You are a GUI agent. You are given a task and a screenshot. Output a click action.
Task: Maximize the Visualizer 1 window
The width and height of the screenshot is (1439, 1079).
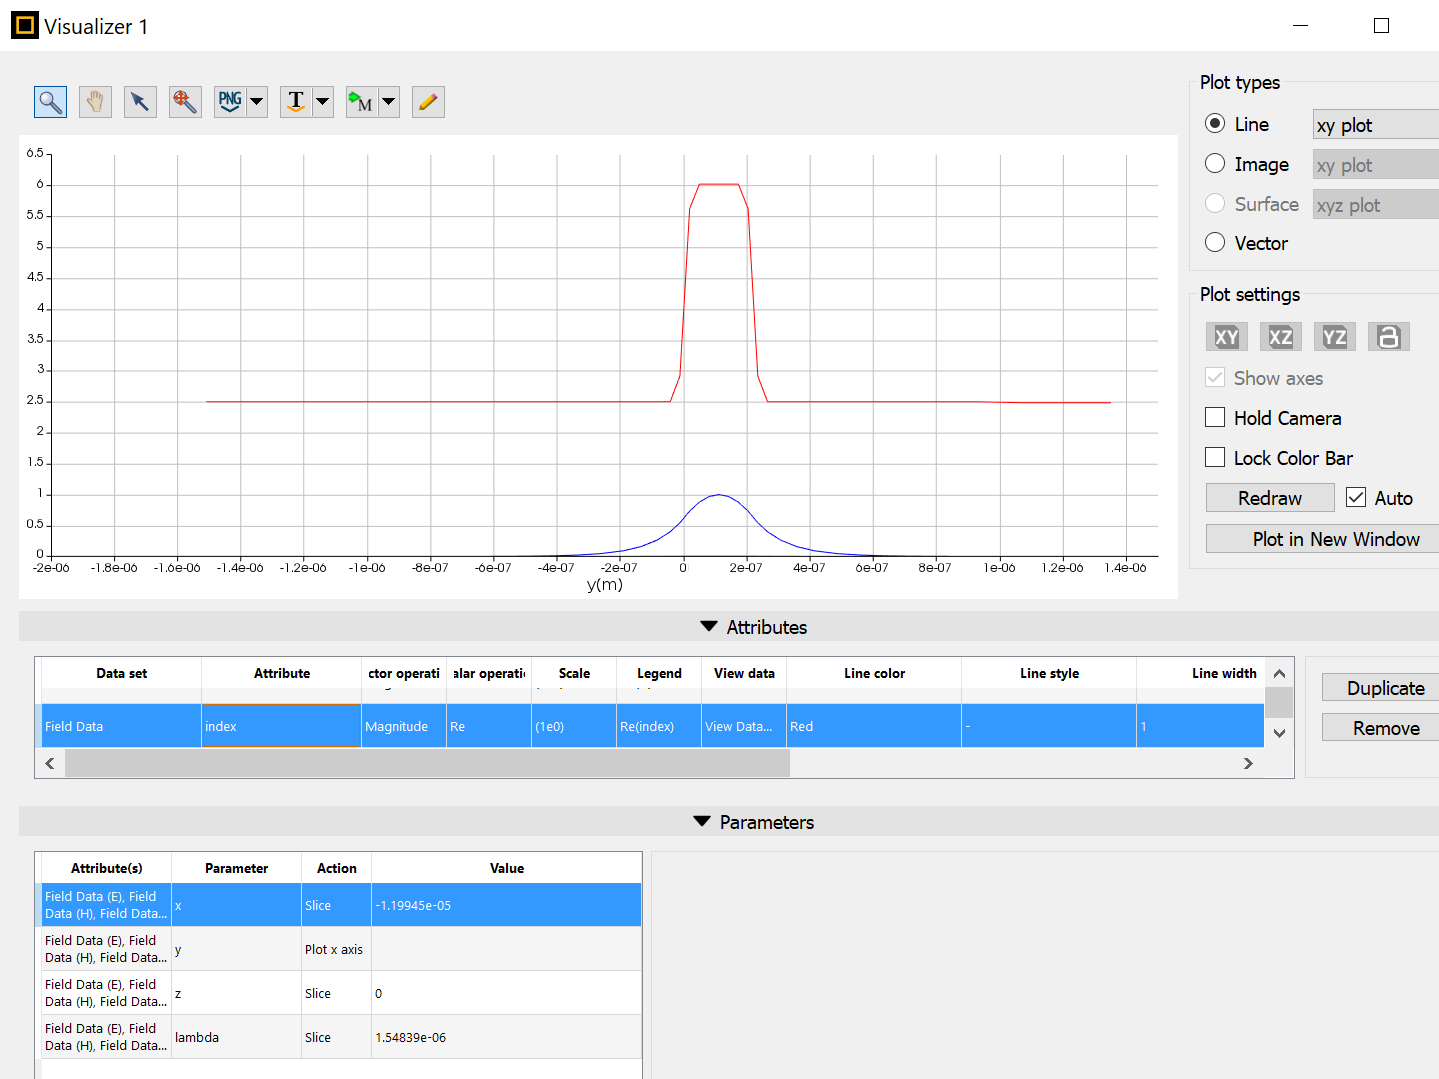(1381, 26)
